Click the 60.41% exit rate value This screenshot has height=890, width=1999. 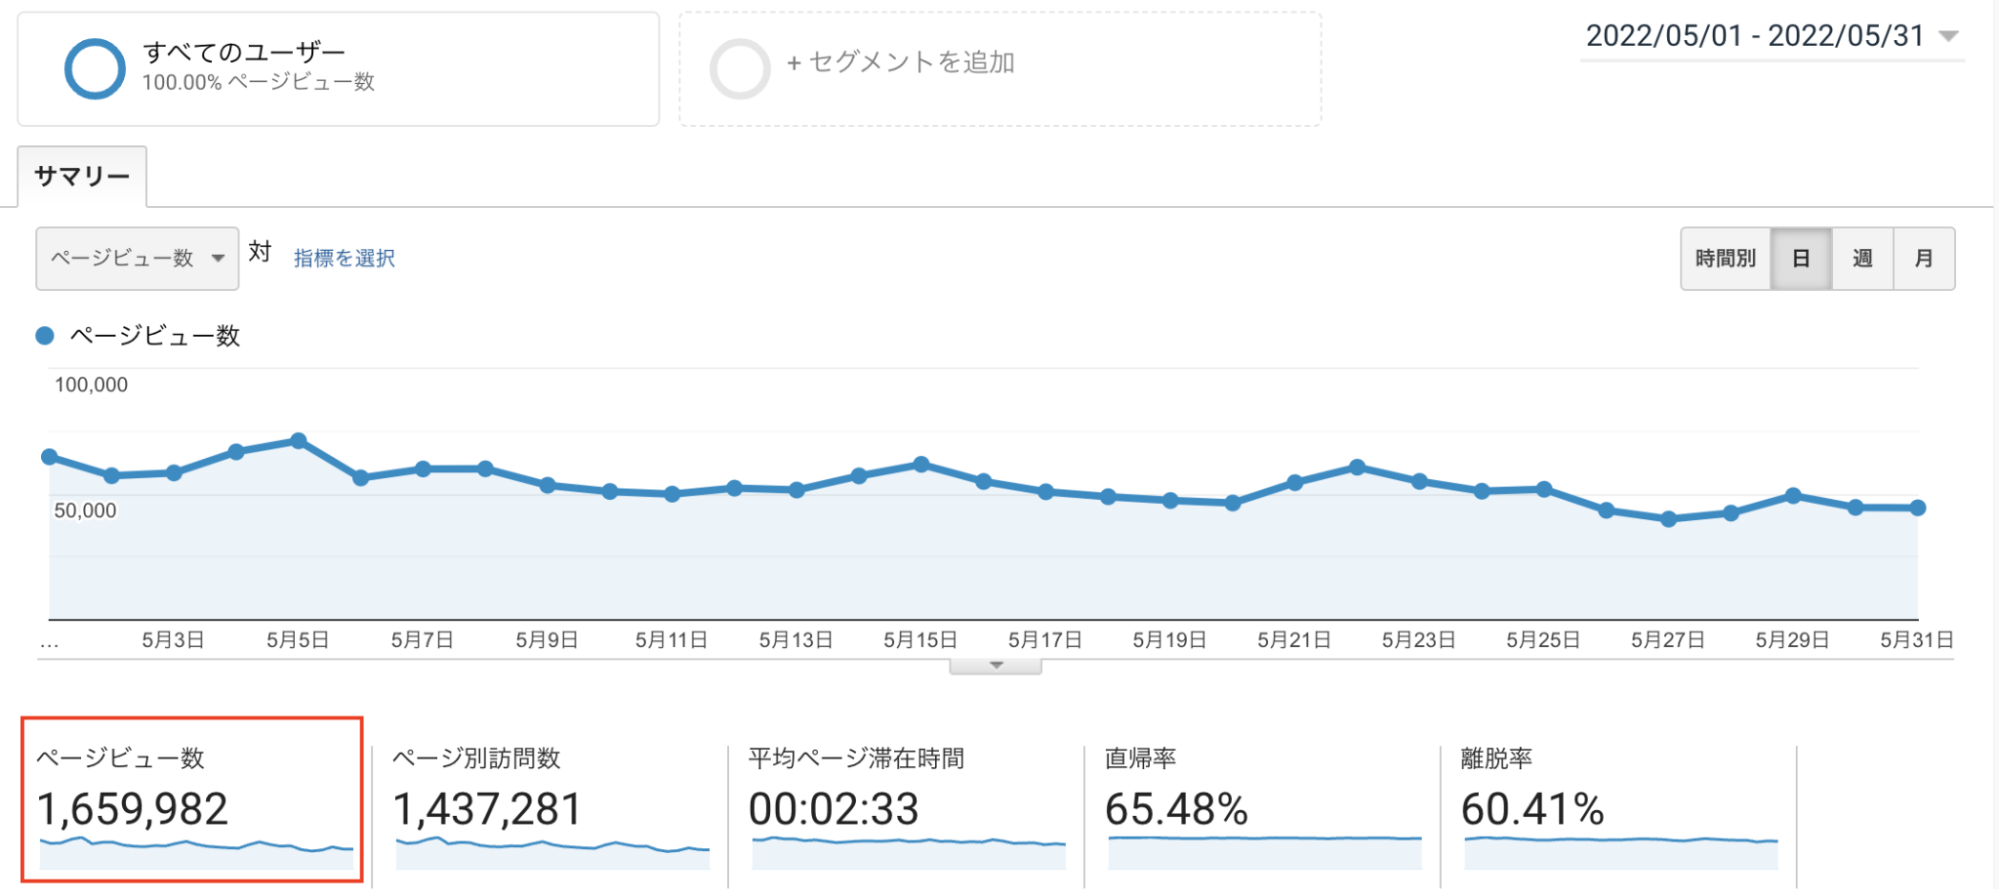pyautogui.click(x=1532, y=809)
